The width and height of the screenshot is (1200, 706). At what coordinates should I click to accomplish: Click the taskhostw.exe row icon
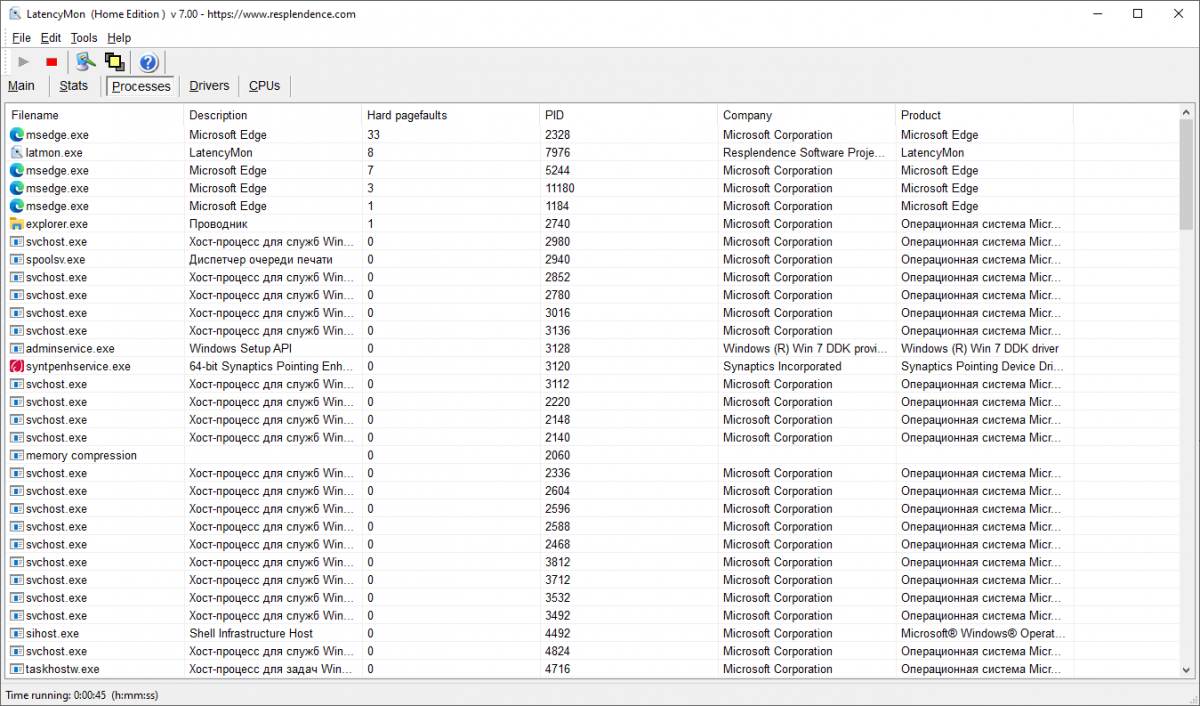(x=17, y=669)
